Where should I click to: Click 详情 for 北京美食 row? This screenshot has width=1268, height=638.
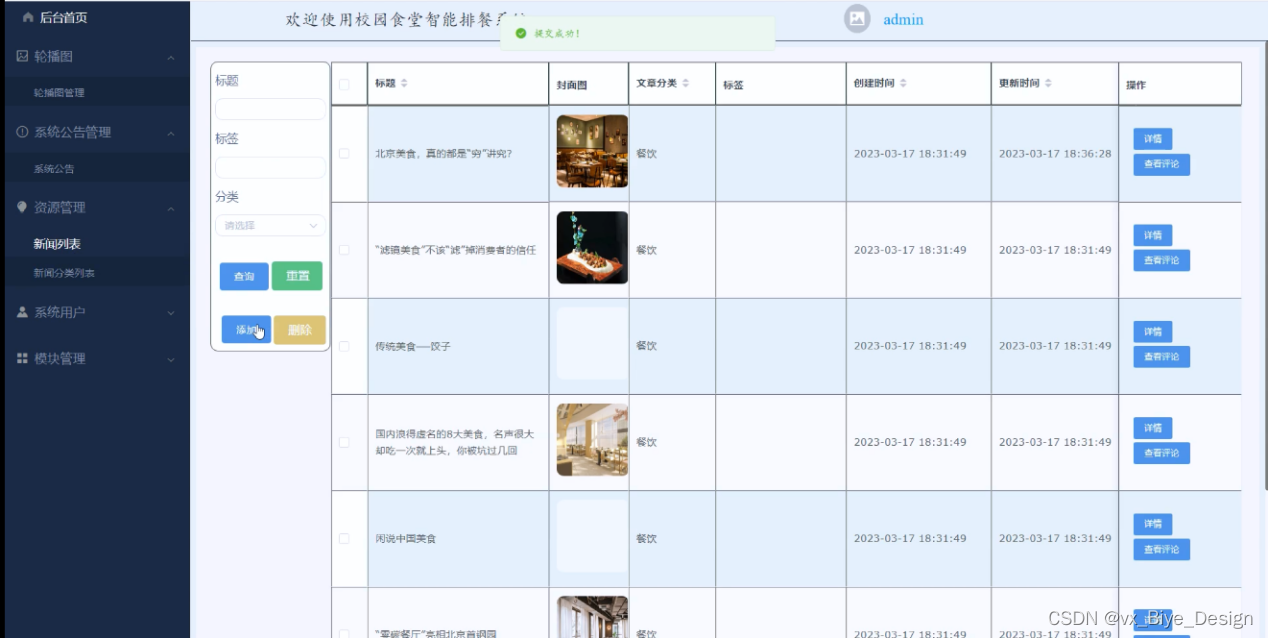coord(1152,139)
